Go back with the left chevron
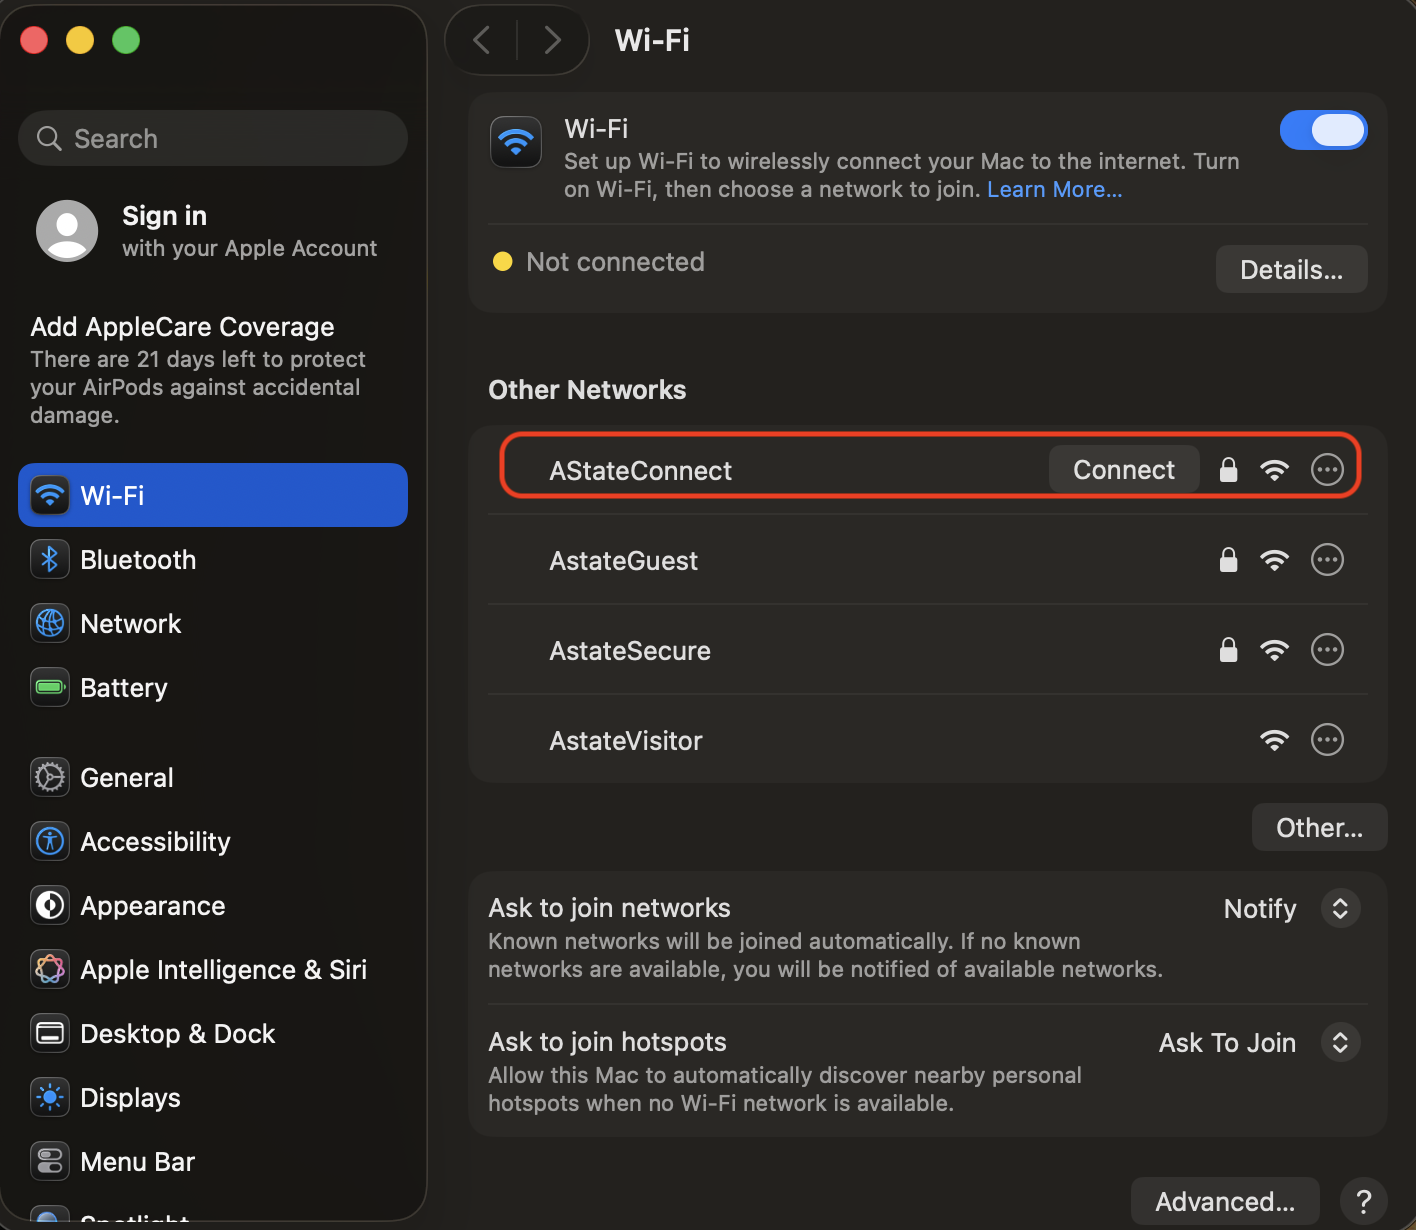The image size is (1416, 1230). 482,40
